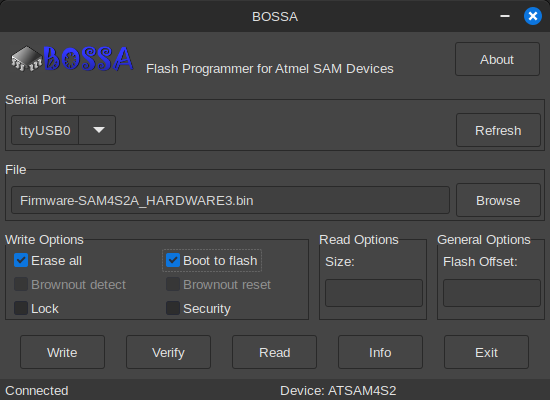Click the Device: ATSAM4S2 status text
The image size is (550, 400).
click(x=338, y=391)
